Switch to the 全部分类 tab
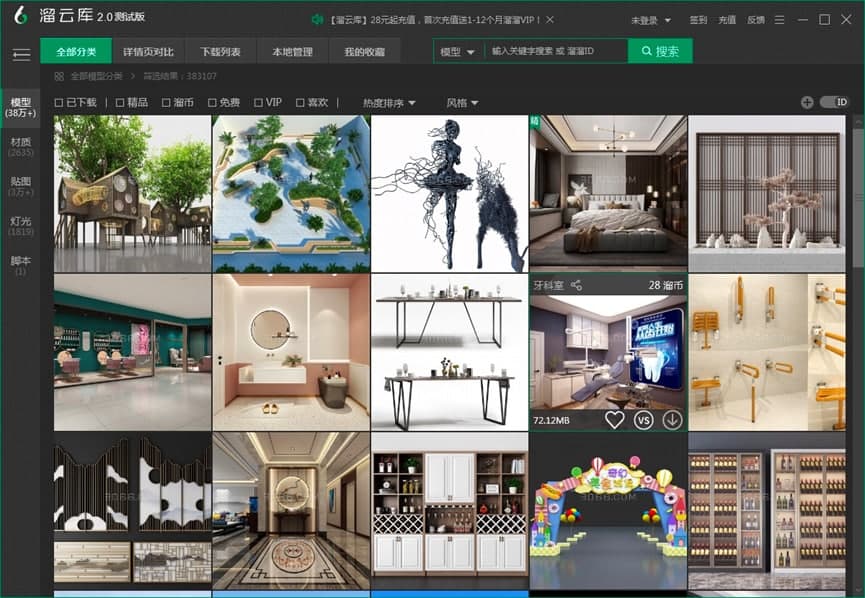Screen dimensions: 865x598 pos(76,51)
